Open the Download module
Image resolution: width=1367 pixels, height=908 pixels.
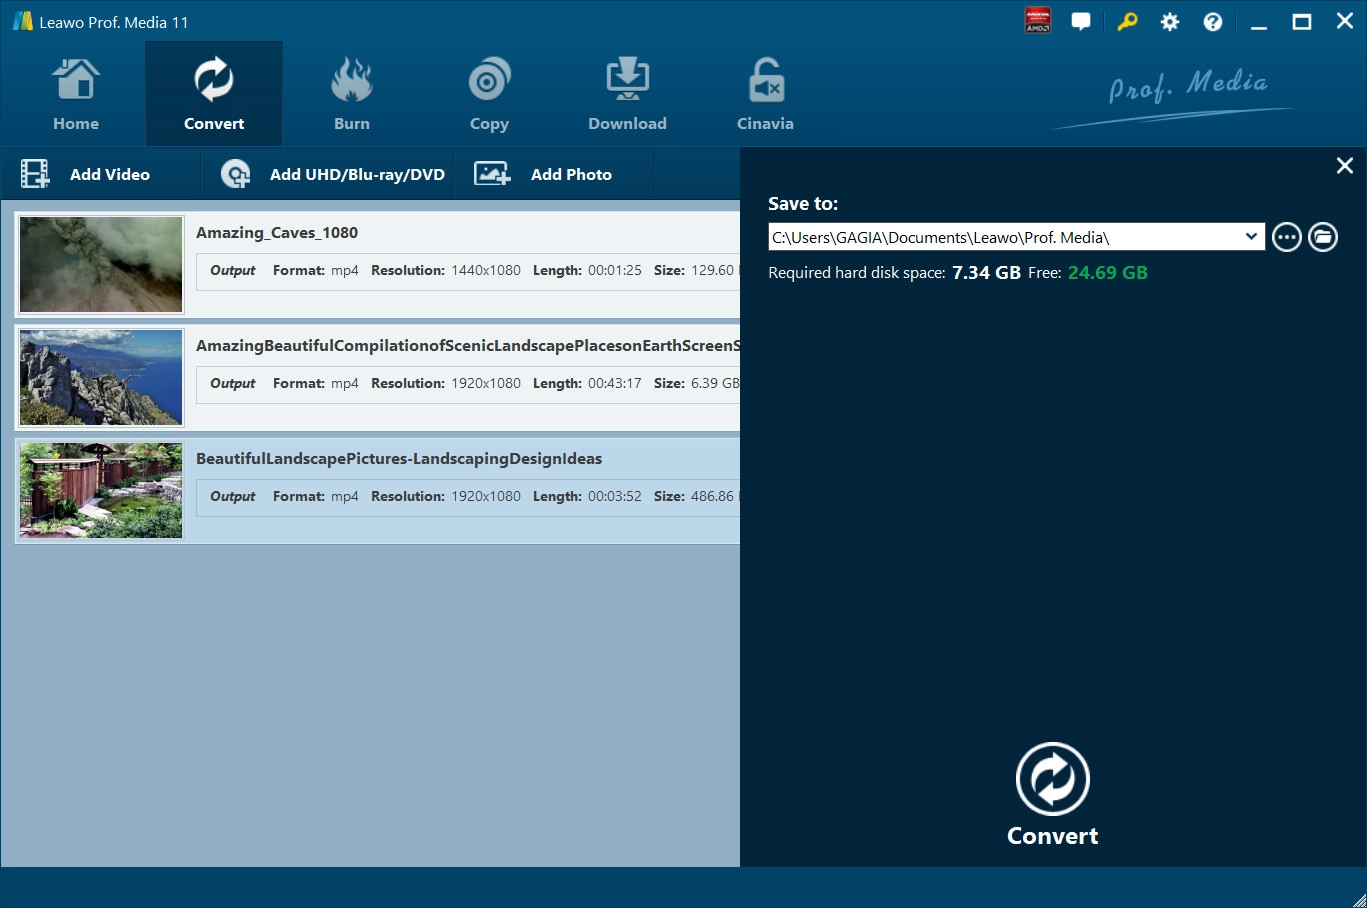pos(627,96)
